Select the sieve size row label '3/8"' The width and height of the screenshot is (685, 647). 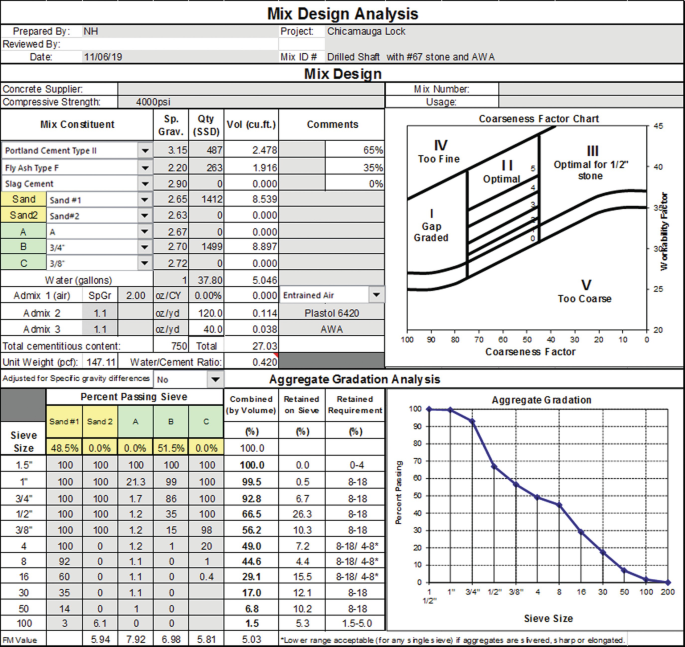[x=23, y=530]
